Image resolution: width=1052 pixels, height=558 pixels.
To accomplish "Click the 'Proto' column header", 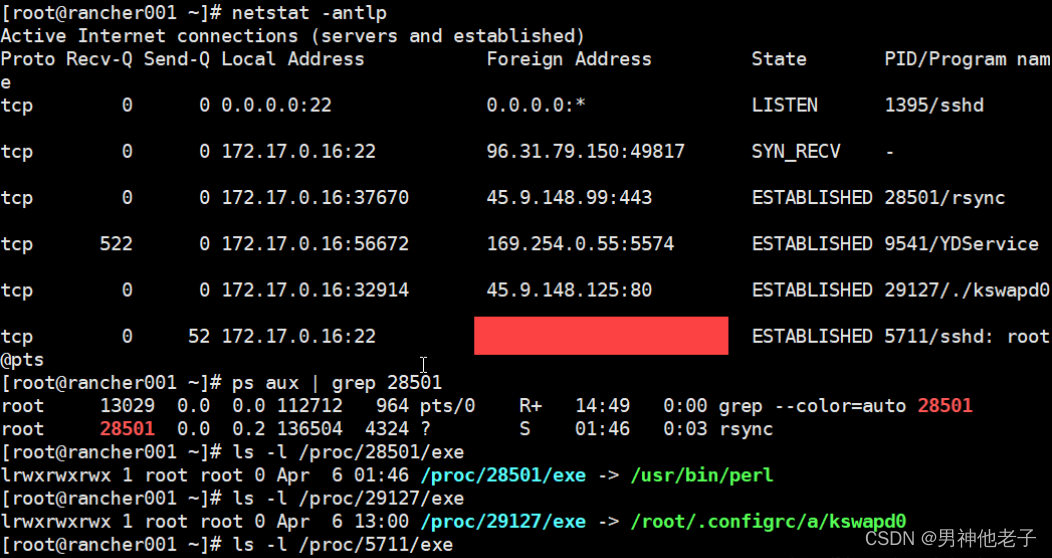I will point(28,59).
